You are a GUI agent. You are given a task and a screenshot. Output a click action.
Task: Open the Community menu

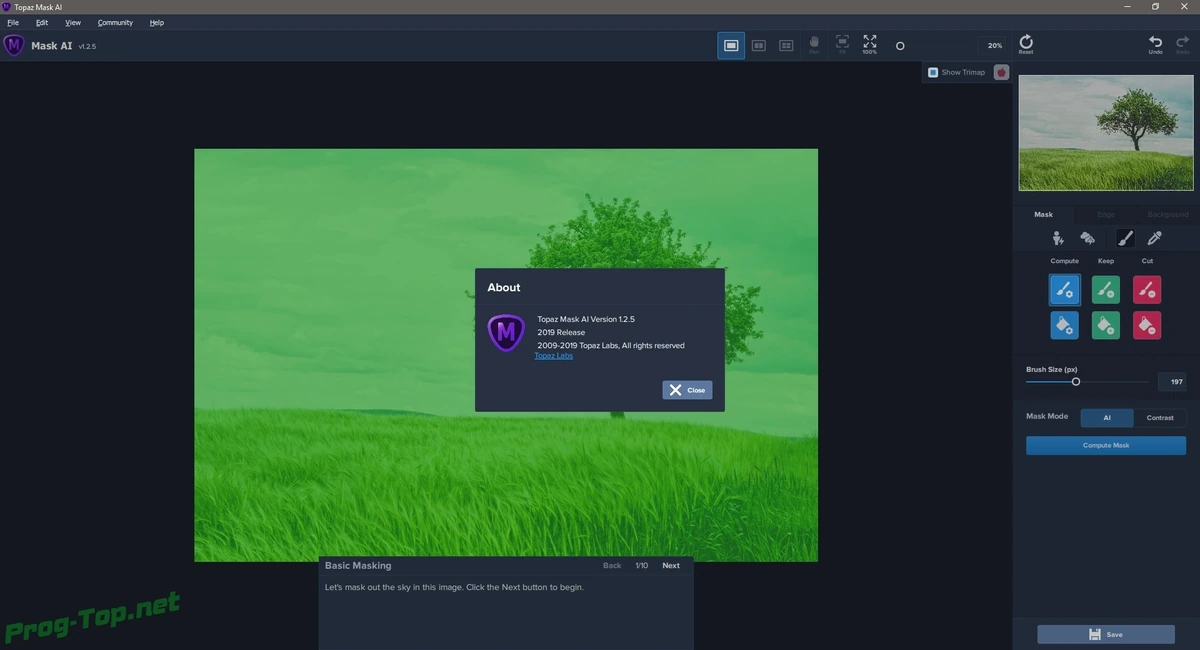(x=115, y=22)
